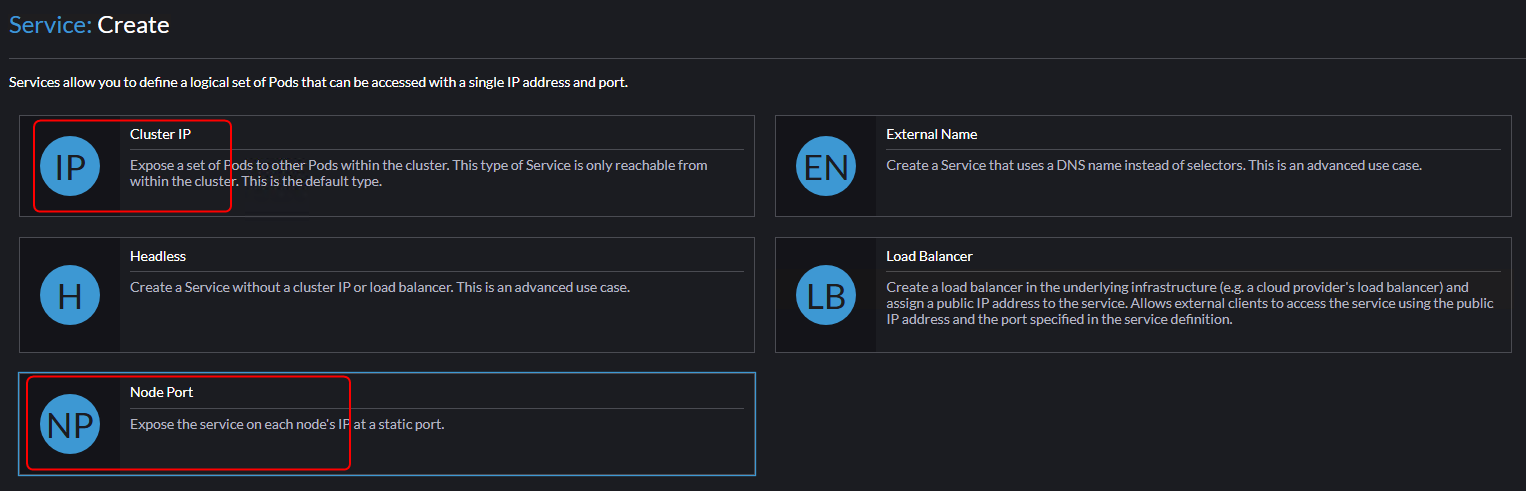Click the Load Balancer public IP description
1526x491 pixels.
pos(1190,303)
